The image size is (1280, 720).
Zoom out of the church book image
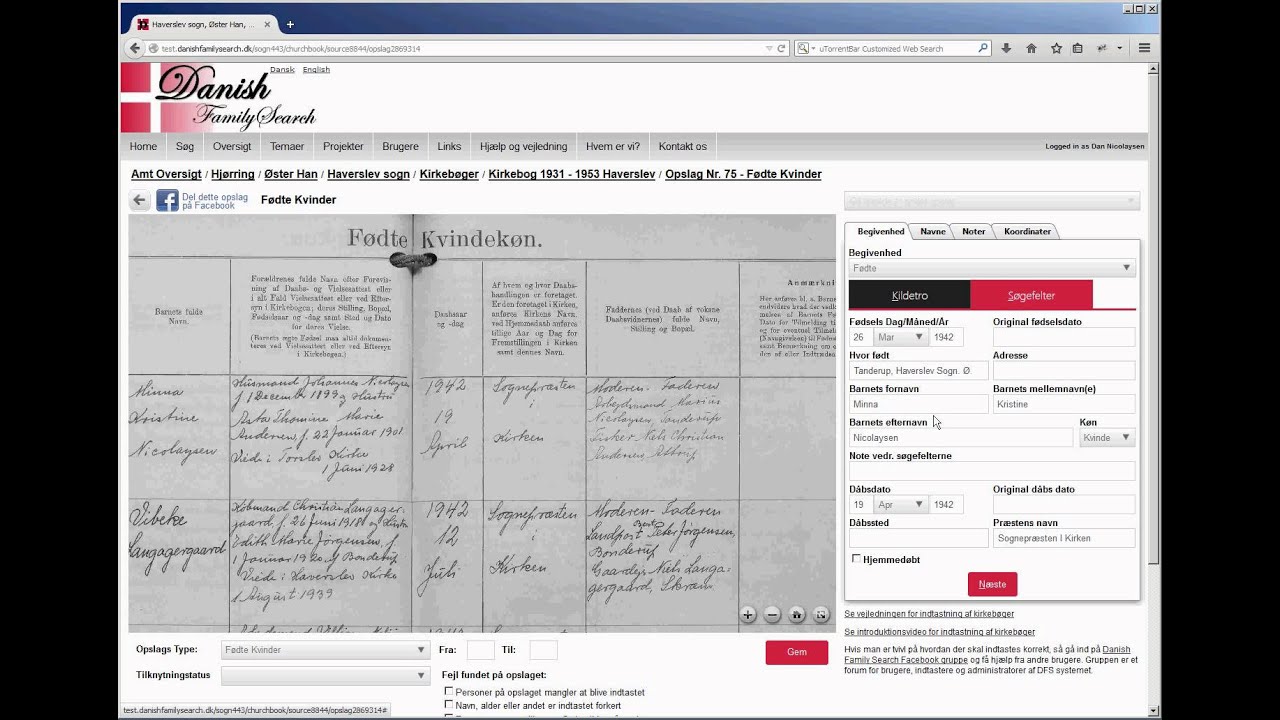point(772,615)
